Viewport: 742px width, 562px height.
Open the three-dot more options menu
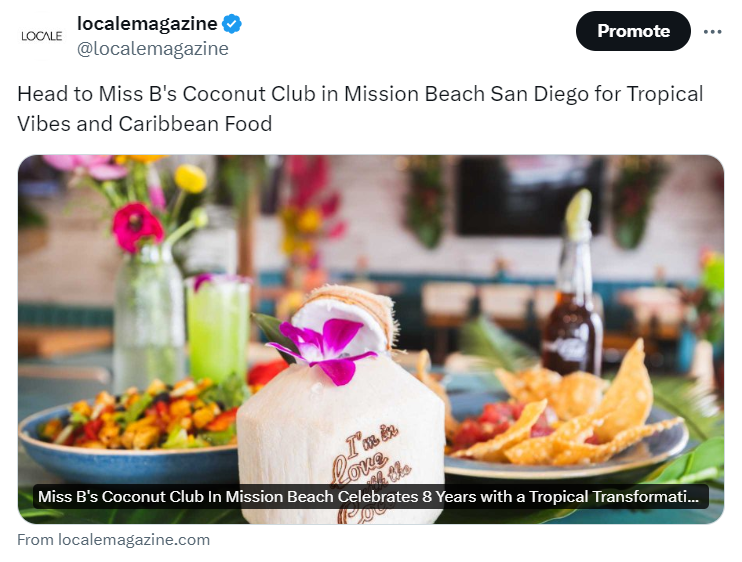pyautogui.click(x=712, y=32)
